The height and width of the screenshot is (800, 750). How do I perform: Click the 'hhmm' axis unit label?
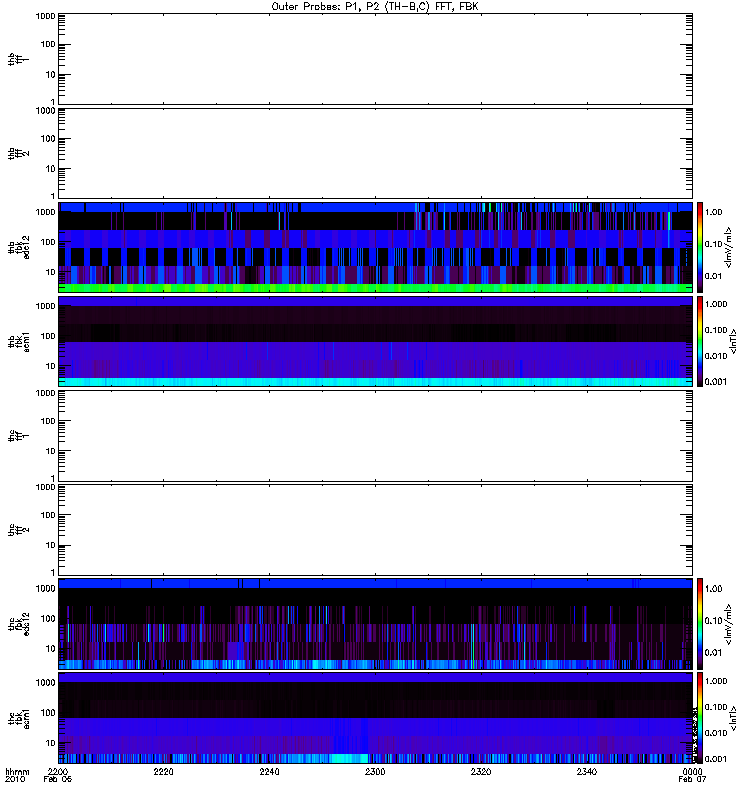click(x=17, y=771)
